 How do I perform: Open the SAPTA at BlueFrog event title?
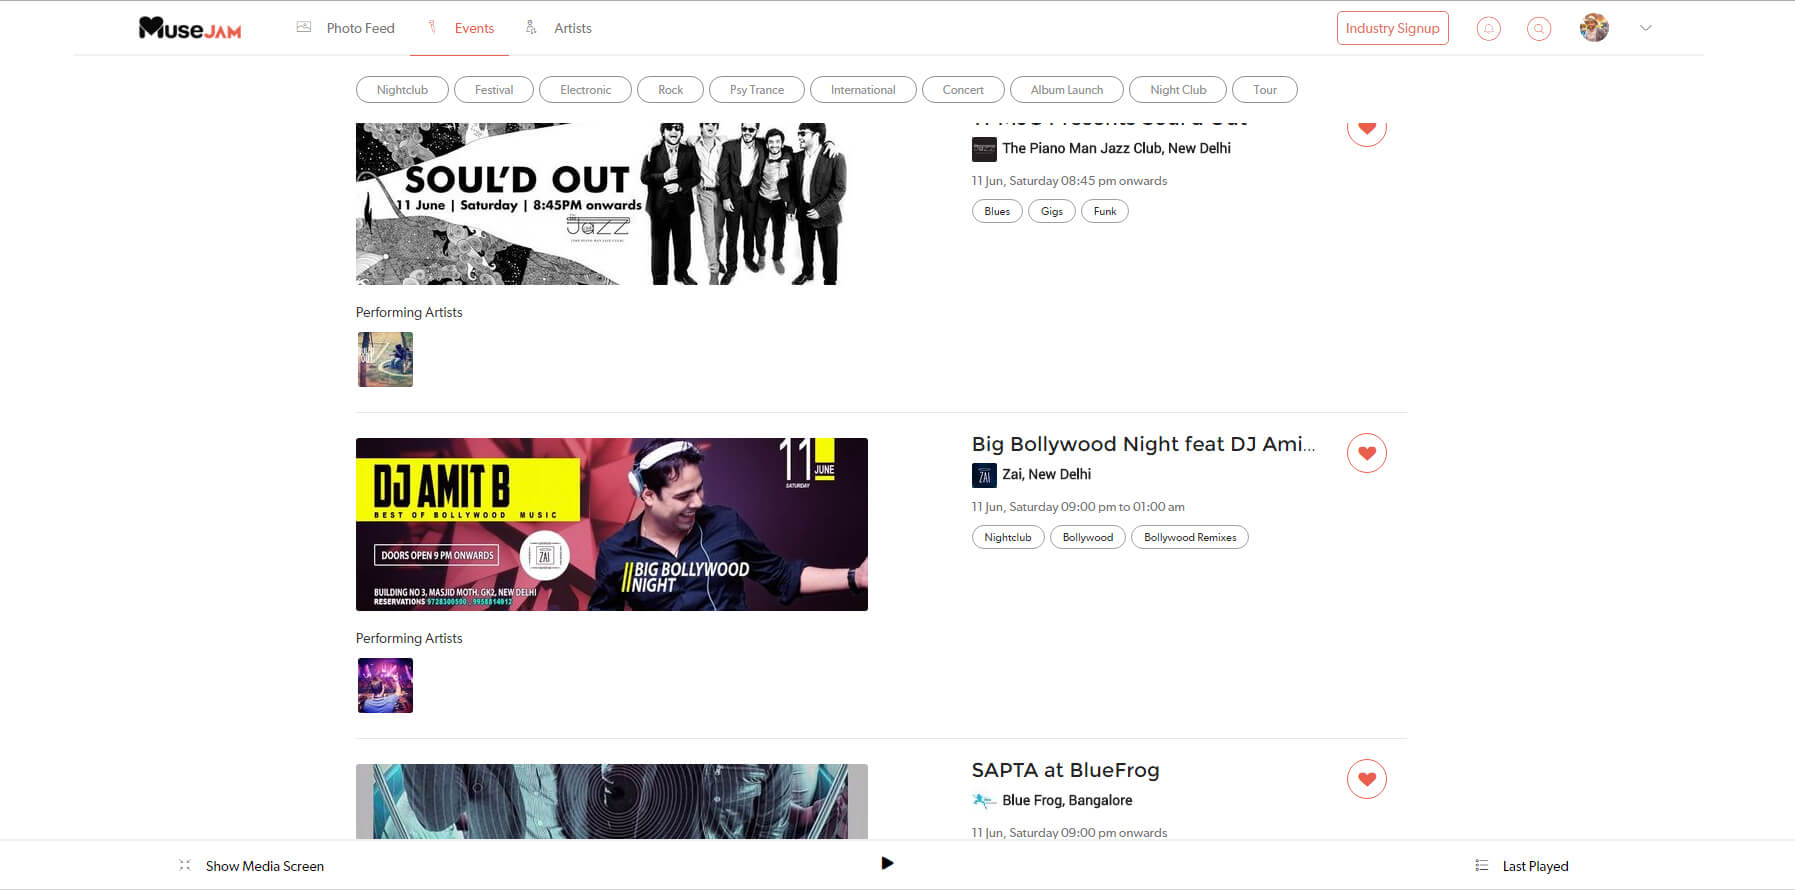tap(1065, 770)
